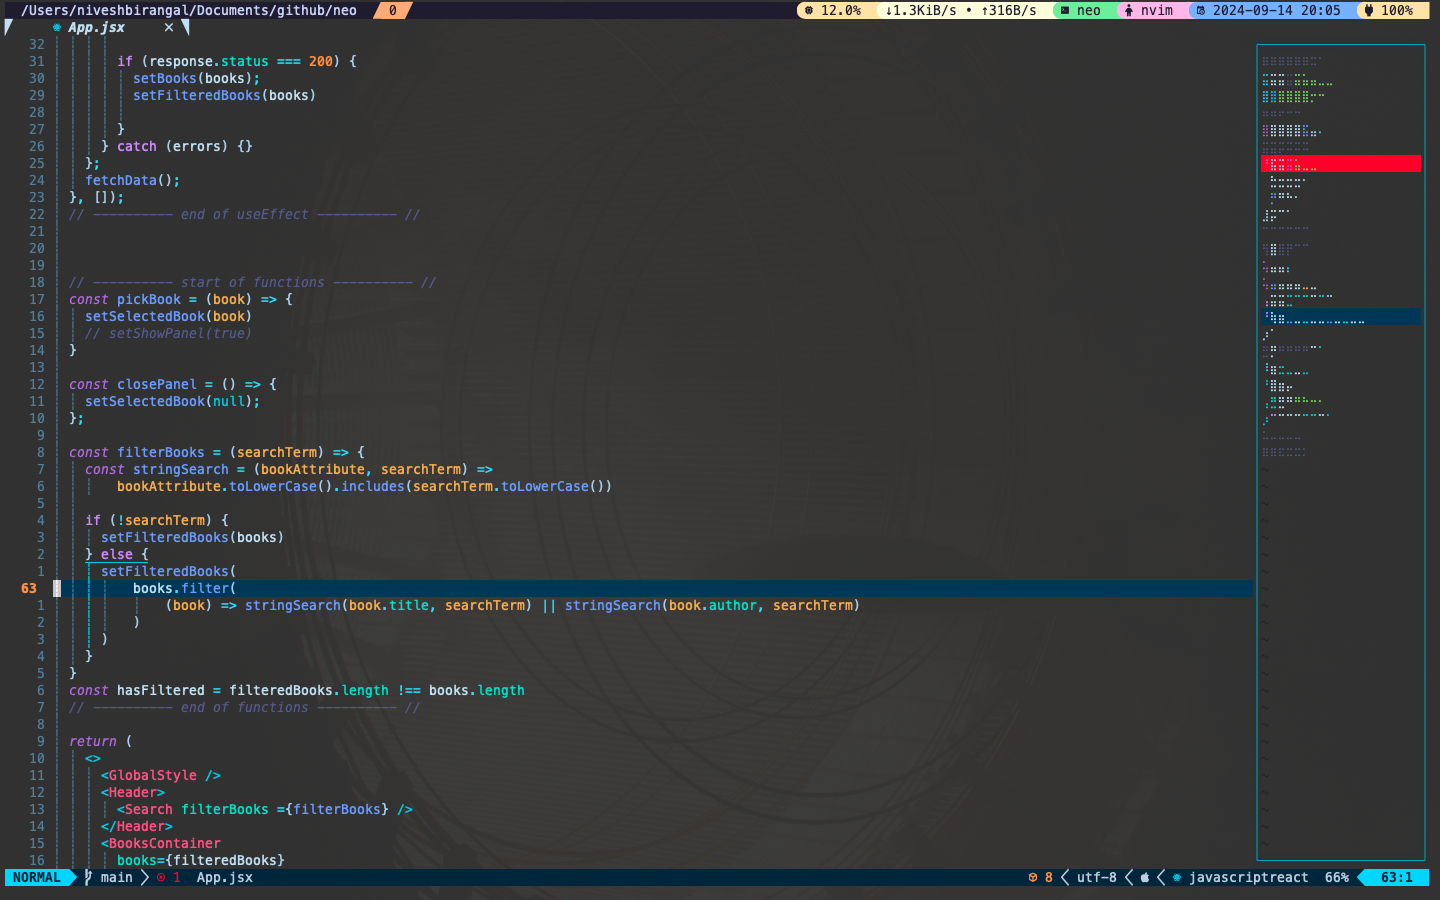
Task: Click the orange warnings count 8
Action: point(1041,878)
